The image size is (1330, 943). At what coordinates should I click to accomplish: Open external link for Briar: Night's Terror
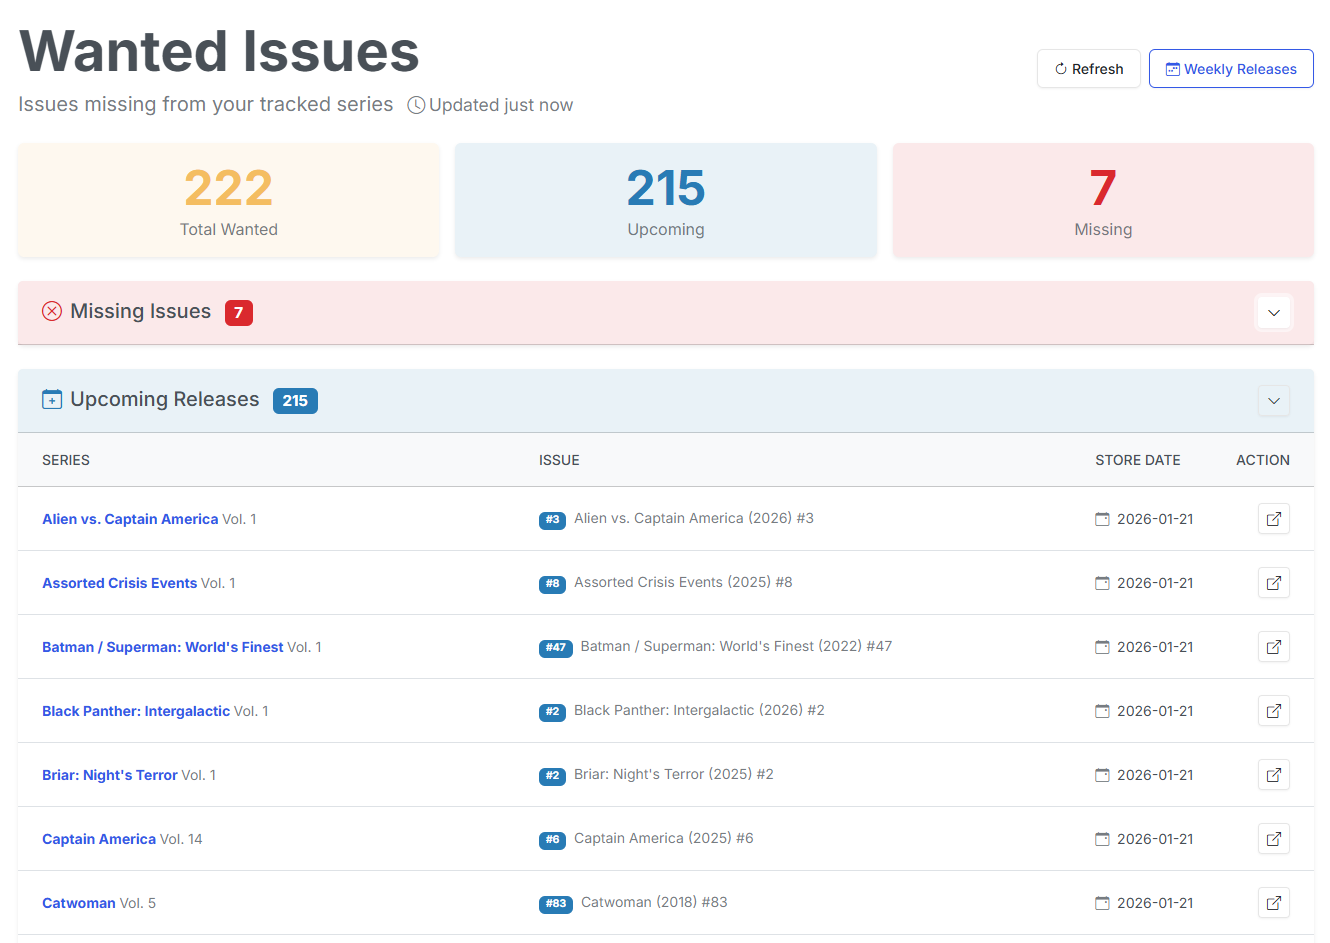point(1273,775)
